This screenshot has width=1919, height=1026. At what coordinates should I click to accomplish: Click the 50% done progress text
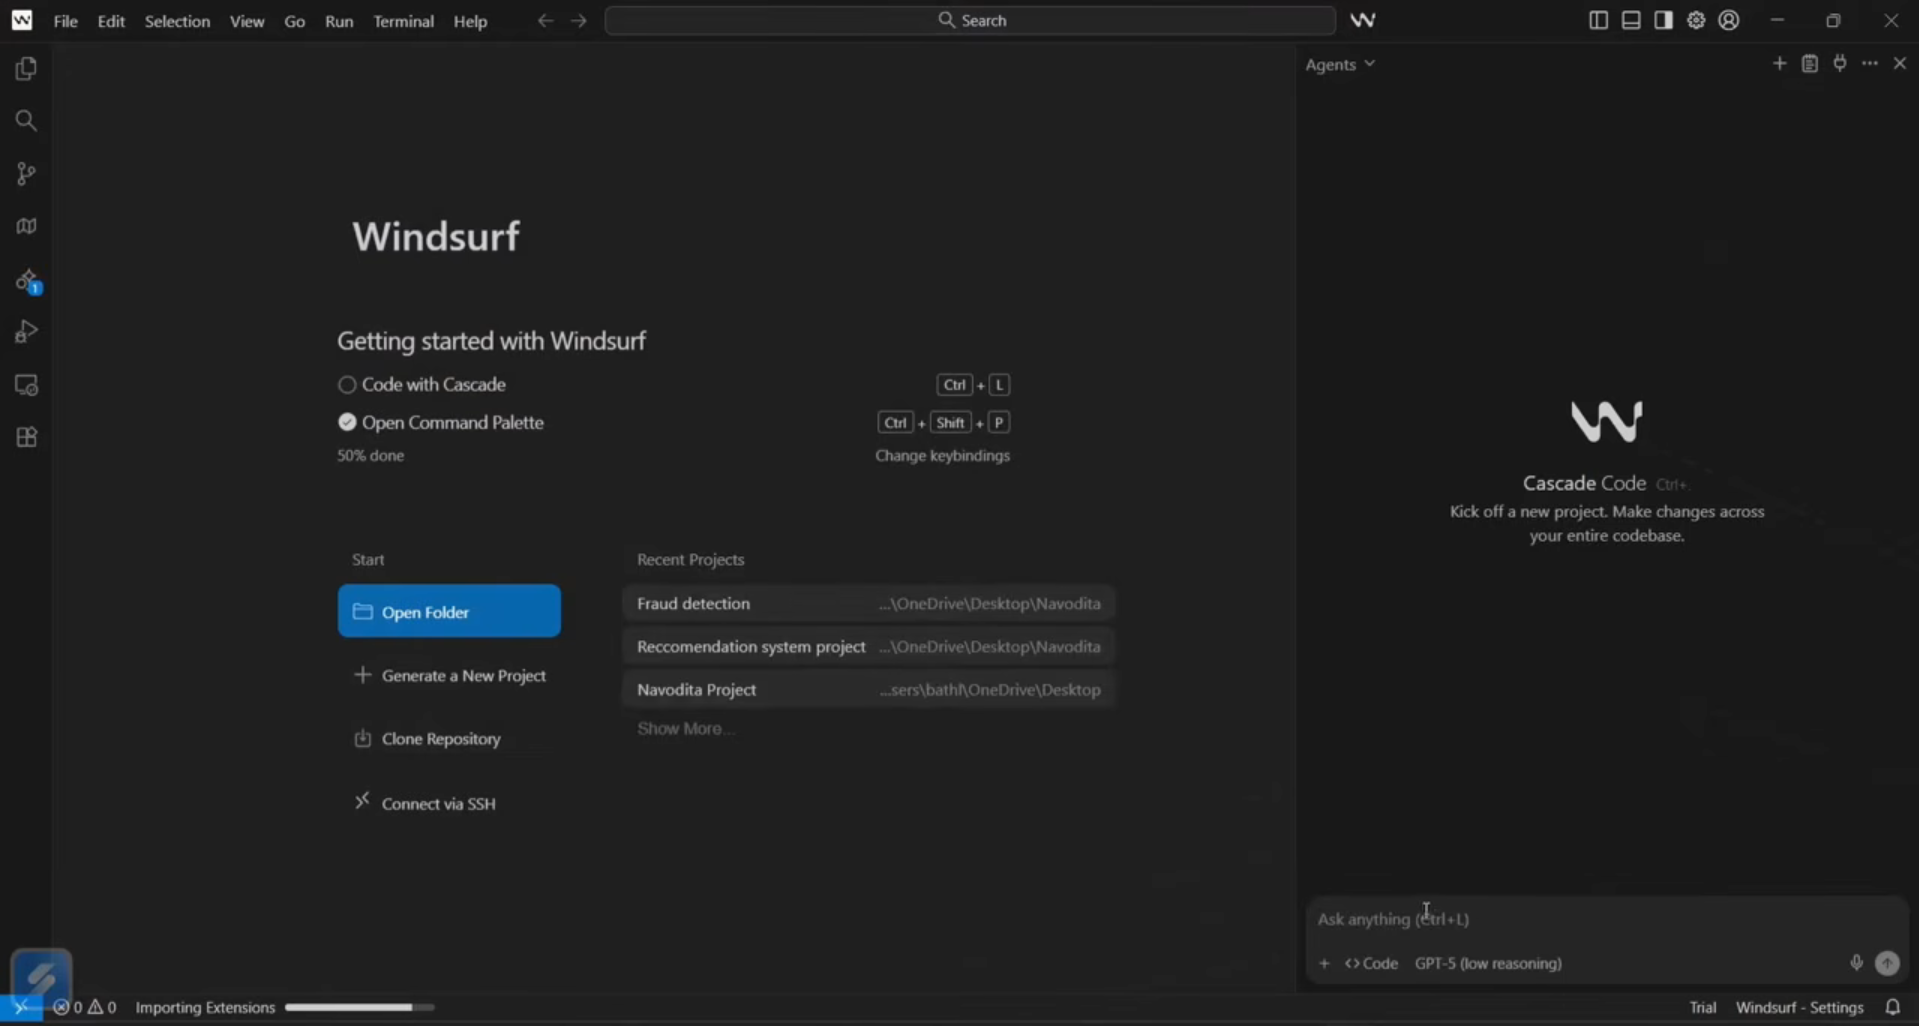coord(370,456)
